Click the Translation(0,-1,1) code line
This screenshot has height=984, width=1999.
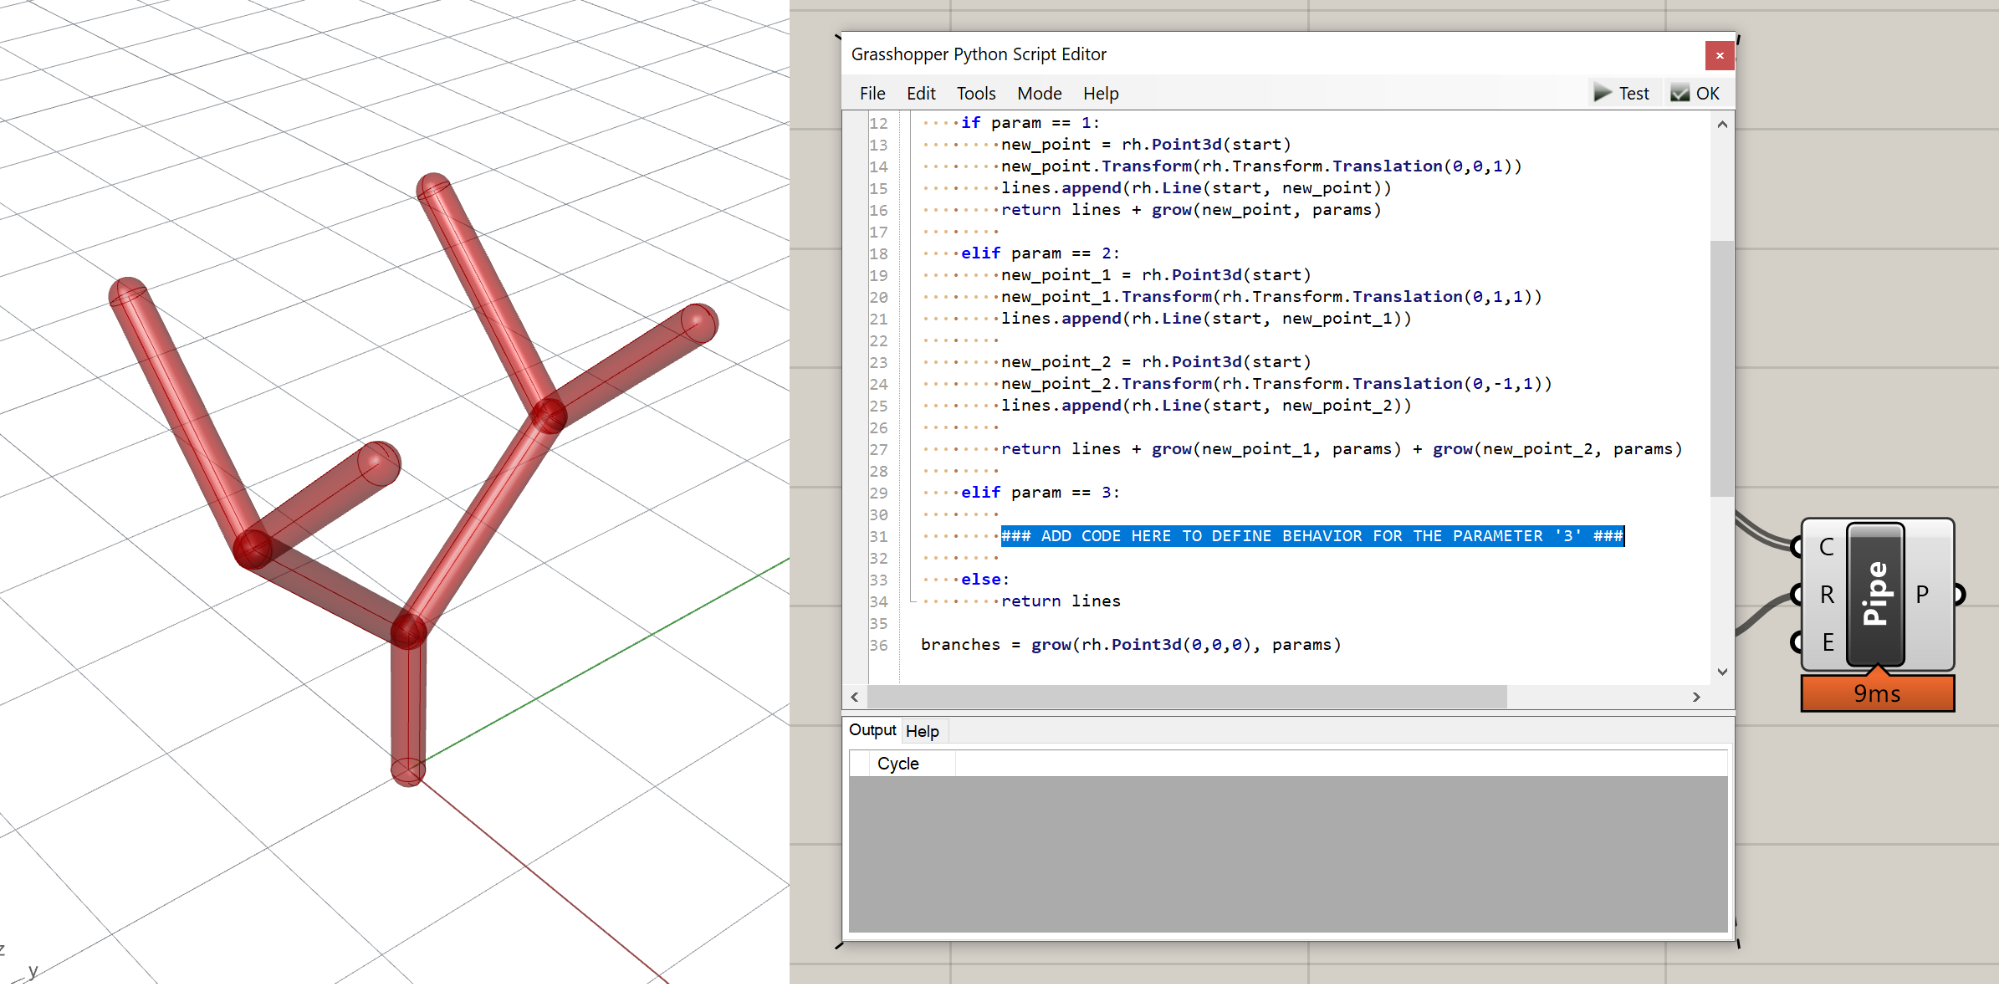pos(1276,383)
